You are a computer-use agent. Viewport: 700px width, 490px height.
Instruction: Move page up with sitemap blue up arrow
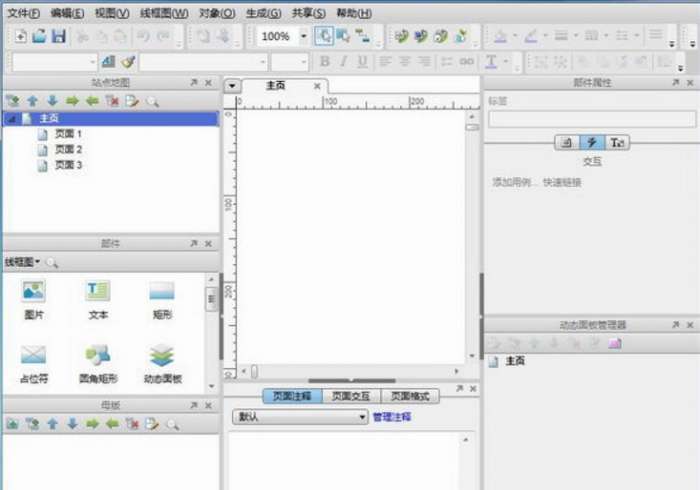(32, 101)
